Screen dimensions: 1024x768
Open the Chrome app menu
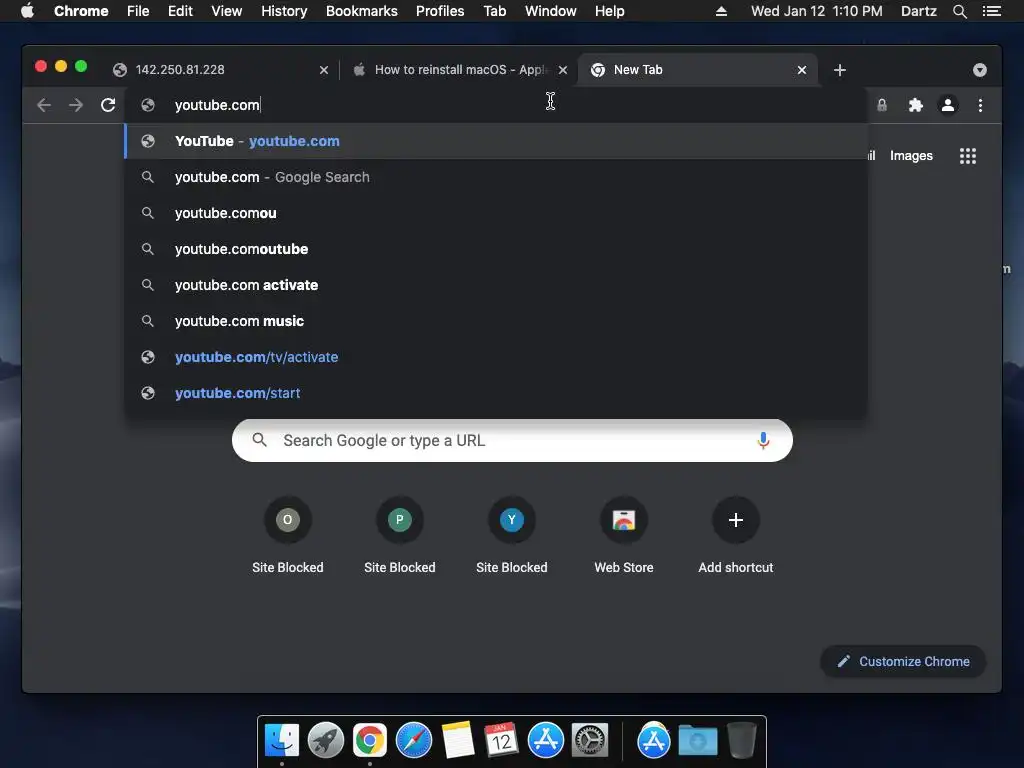pyautogui.click(x=81, y=11)
